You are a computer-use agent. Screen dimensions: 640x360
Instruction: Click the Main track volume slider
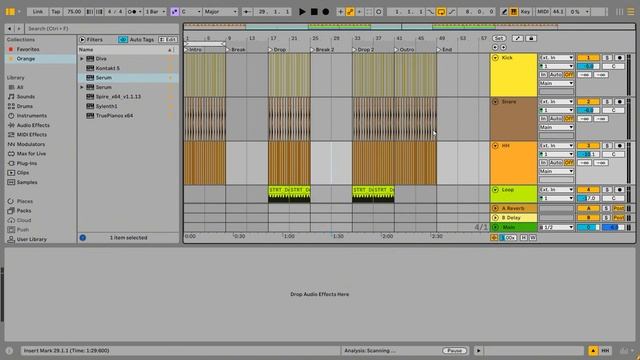pyautogui.click(x=588, y=227)
